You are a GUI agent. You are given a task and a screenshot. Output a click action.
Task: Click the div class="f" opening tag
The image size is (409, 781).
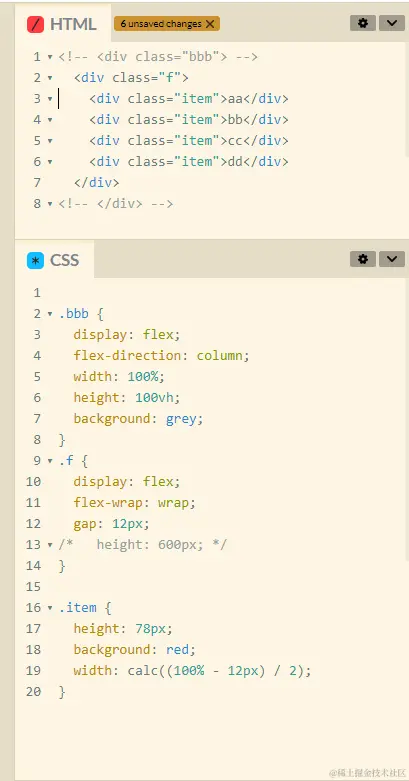click(131, 78)
